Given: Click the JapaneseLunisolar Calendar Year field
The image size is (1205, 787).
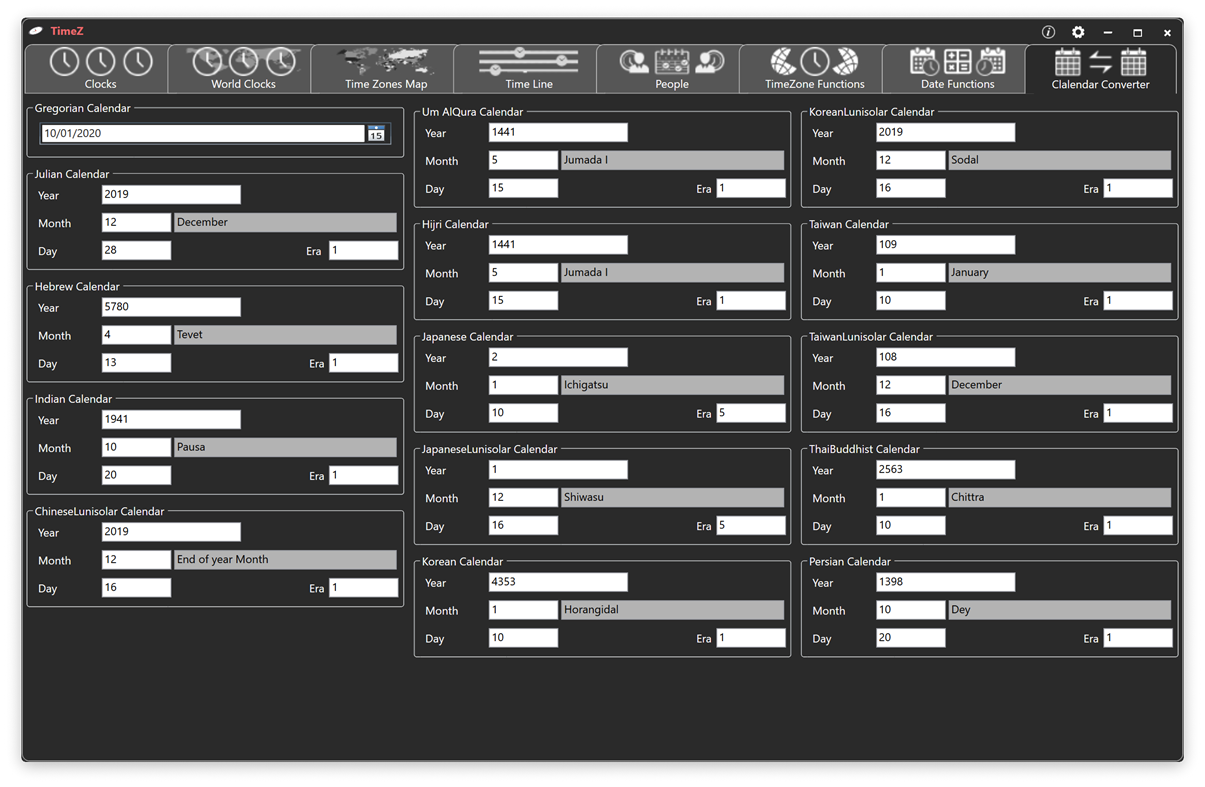Looking at the screenshot, I should (558, 470).
